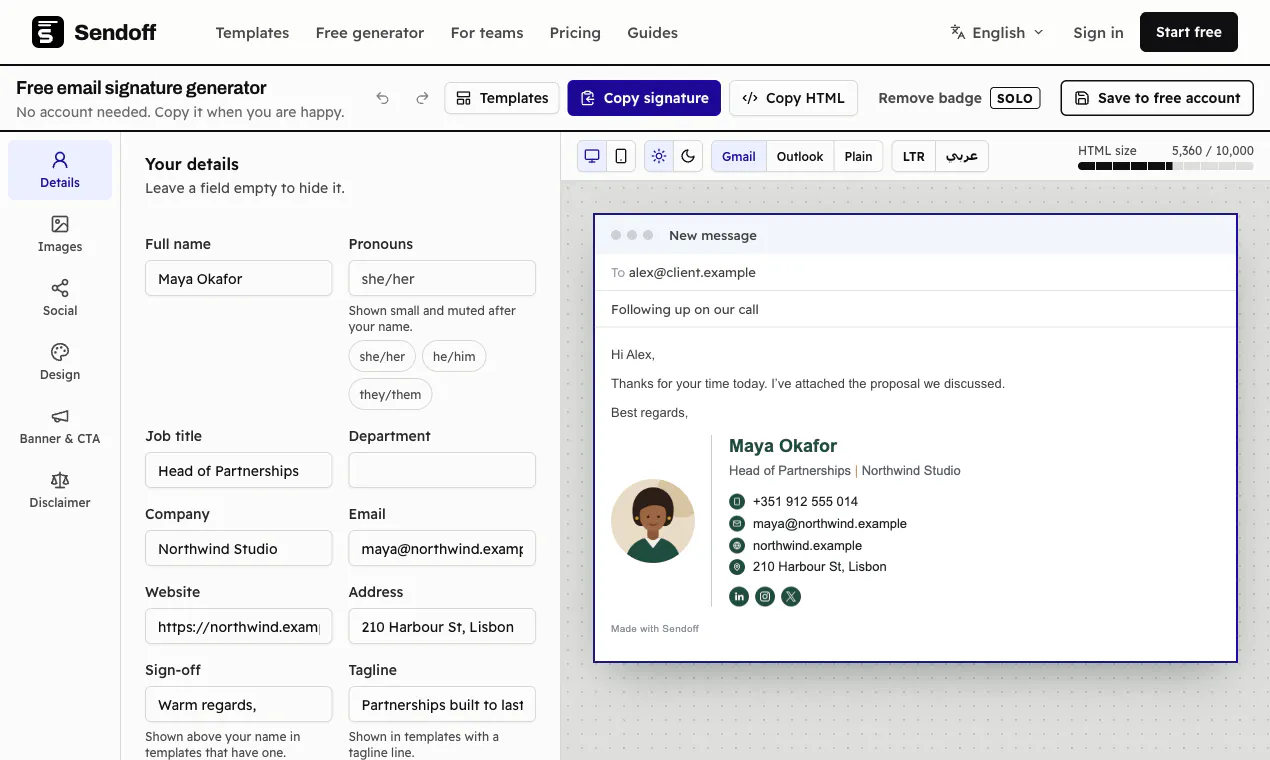The image size is (1270, 760).
Task: Select Outlook preview mode
Action: click(x=800, y=156)
